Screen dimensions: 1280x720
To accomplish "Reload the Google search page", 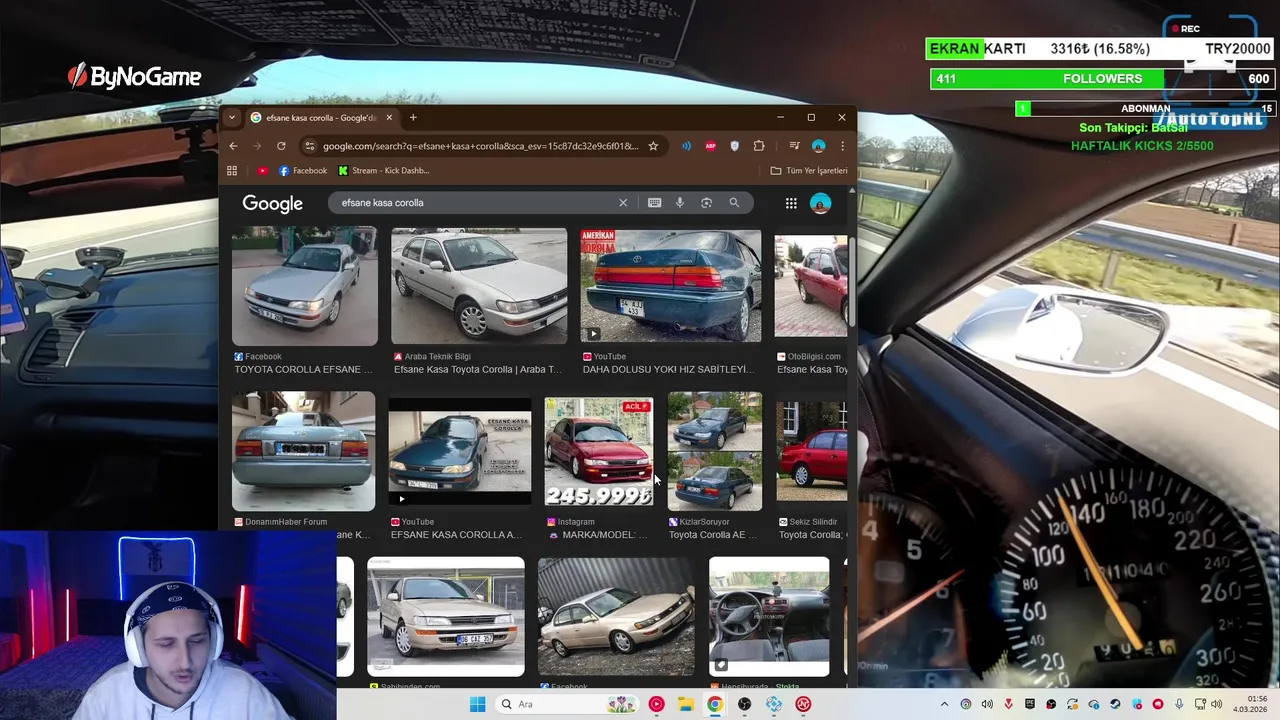I will pos(281,146).
